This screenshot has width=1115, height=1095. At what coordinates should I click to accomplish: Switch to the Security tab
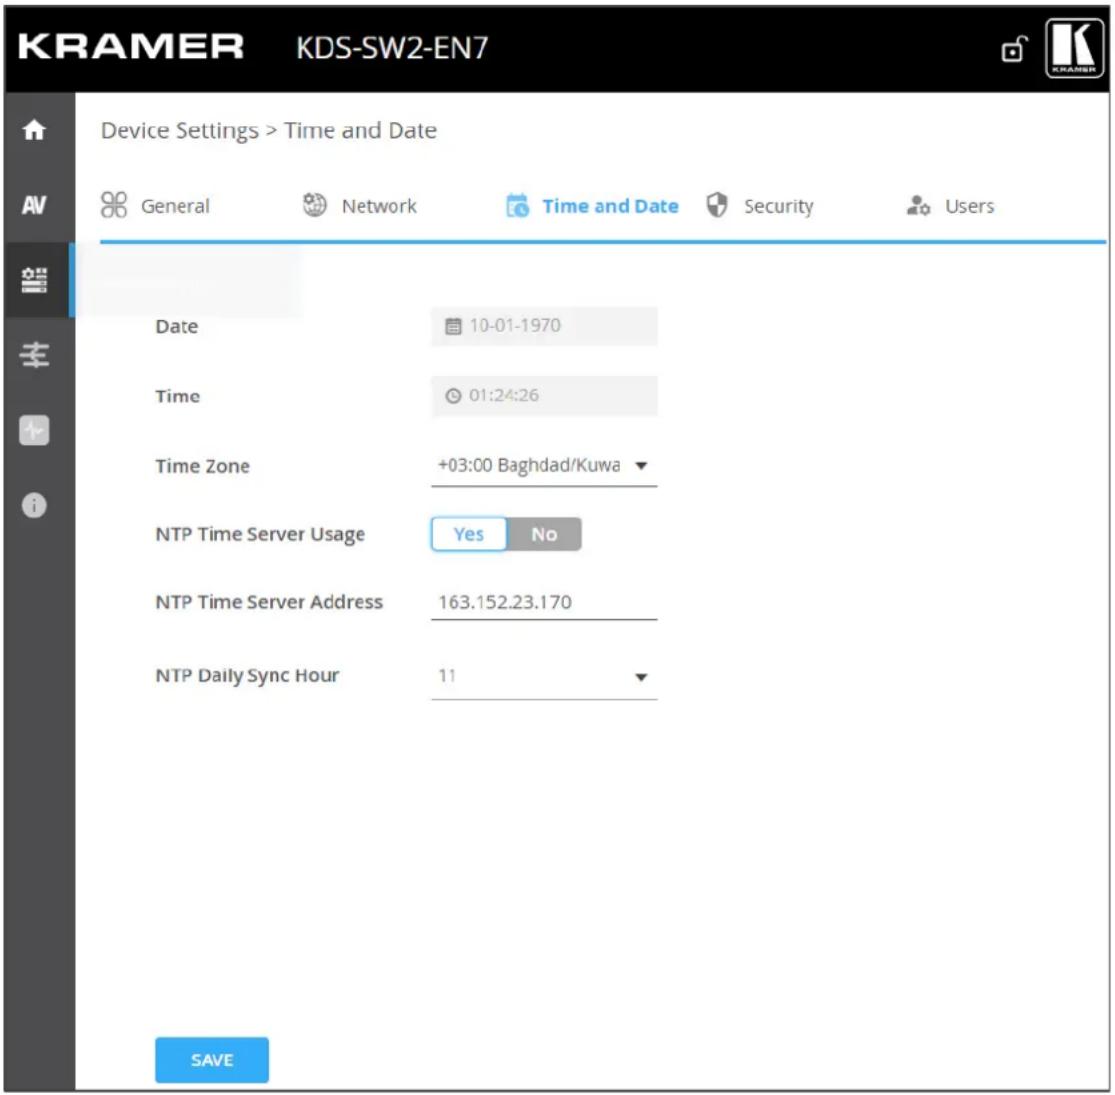(759, 206)
